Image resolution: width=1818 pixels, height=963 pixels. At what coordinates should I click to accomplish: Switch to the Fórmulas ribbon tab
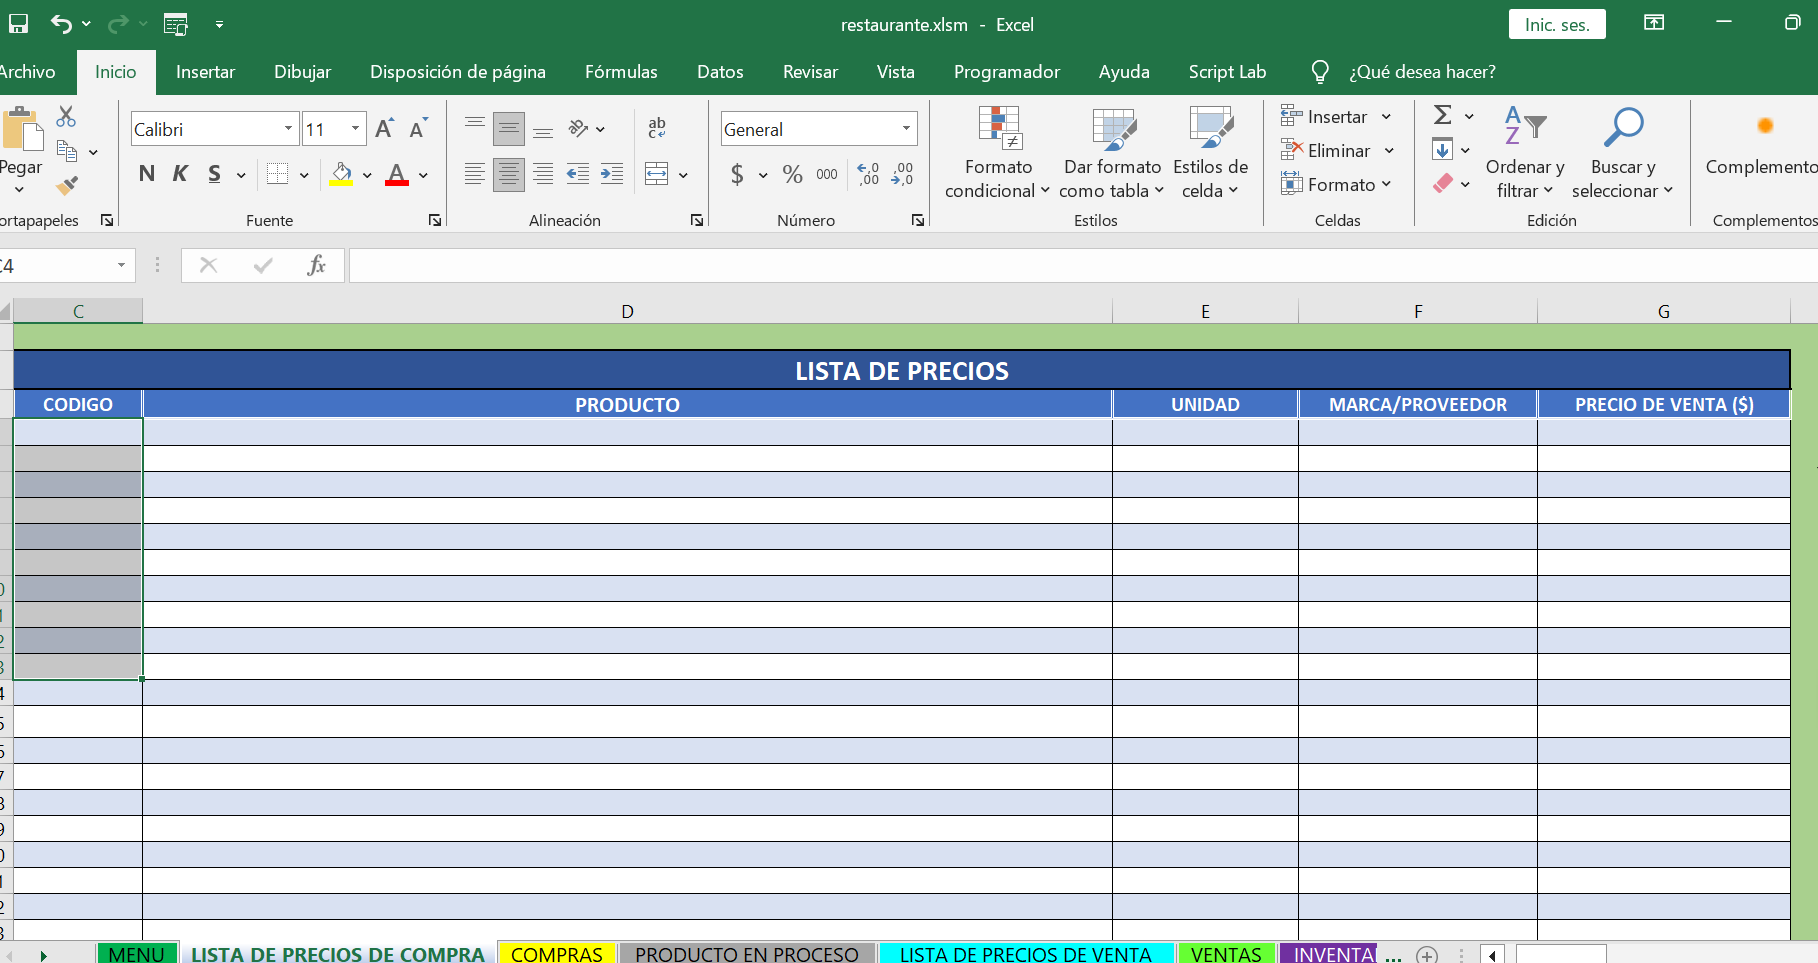click(x=620, y=72)
